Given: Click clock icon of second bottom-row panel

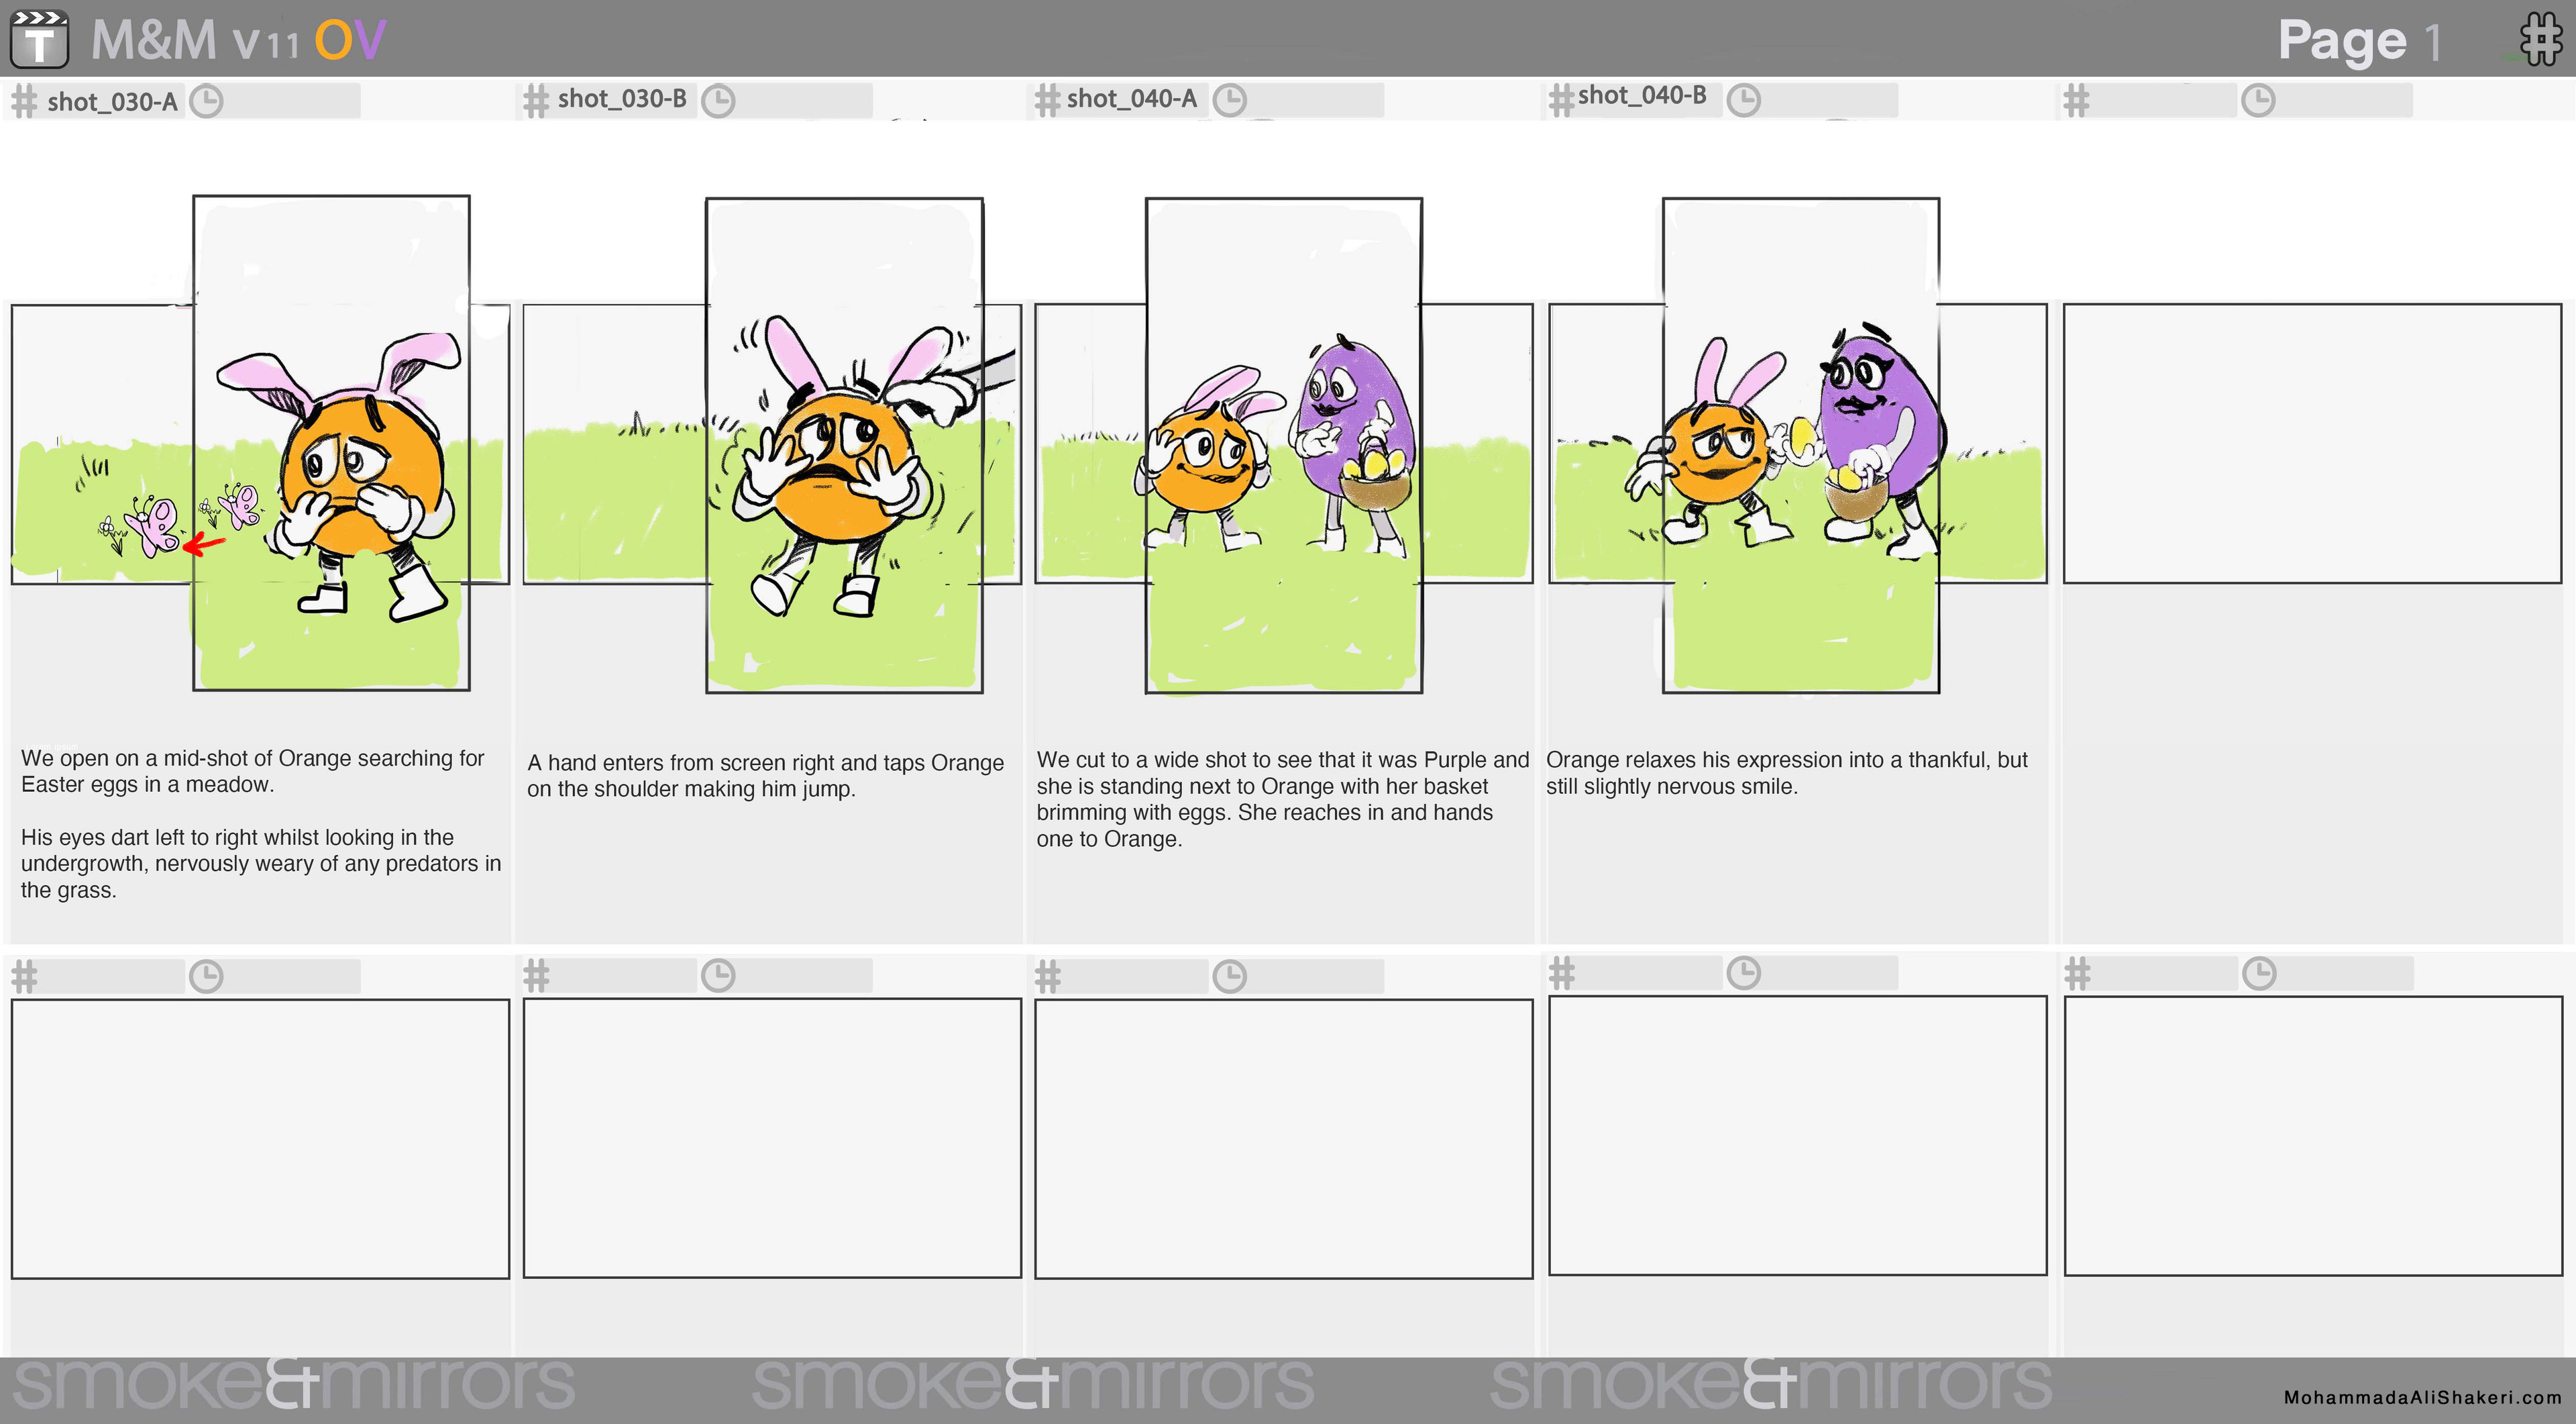Looking at the screenshot, I should pos(718,975).
